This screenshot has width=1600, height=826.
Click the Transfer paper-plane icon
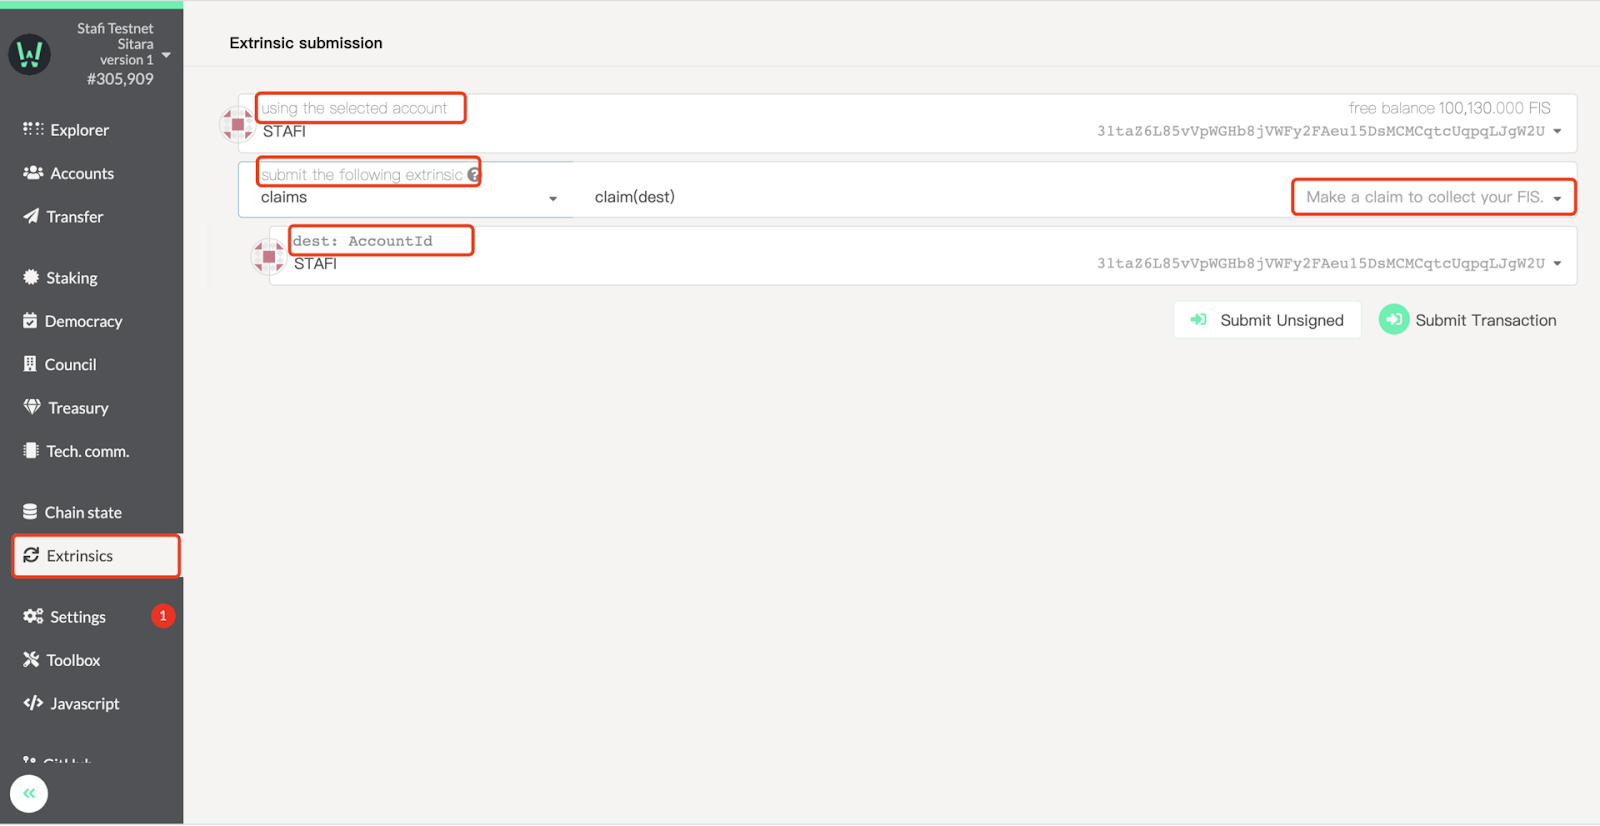(x=31, y=215)
